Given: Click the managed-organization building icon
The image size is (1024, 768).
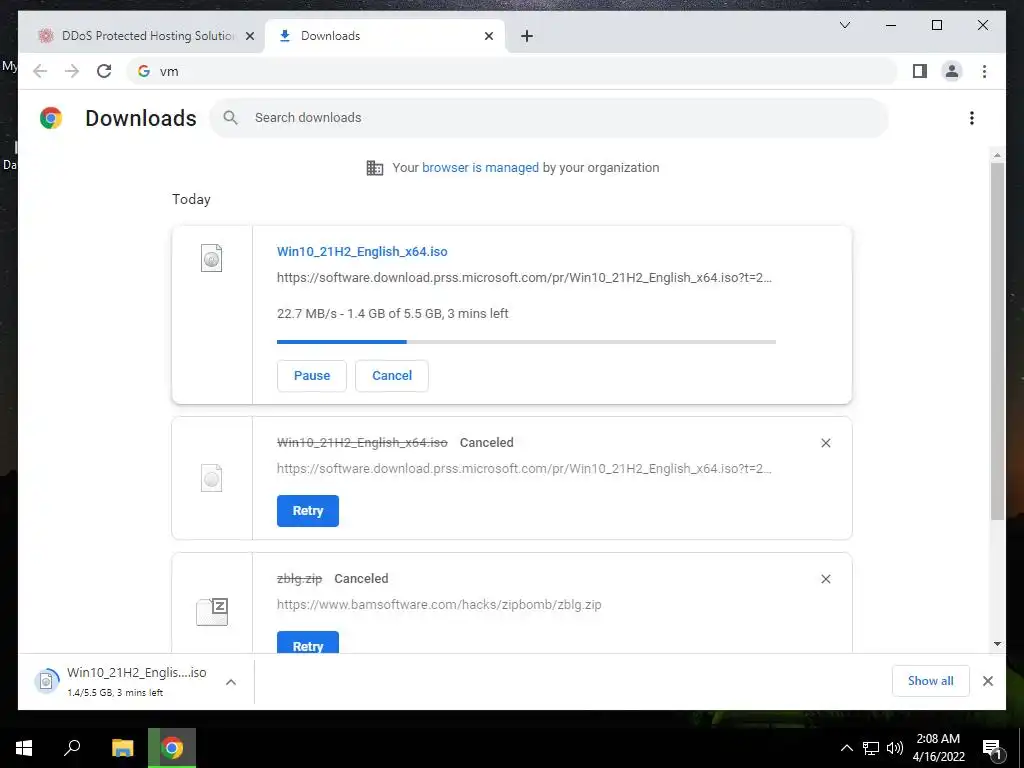Looking at the screenshot, I should click(375, 168).
